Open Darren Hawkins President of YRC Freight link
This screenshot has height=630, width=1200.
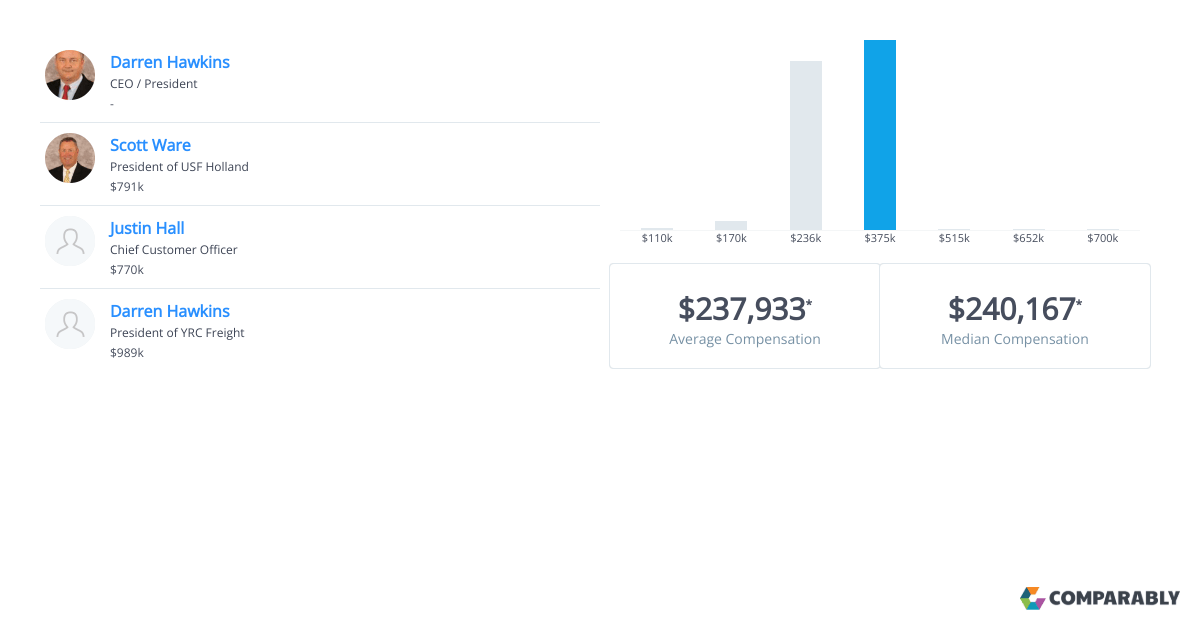[x=169, y=311]
